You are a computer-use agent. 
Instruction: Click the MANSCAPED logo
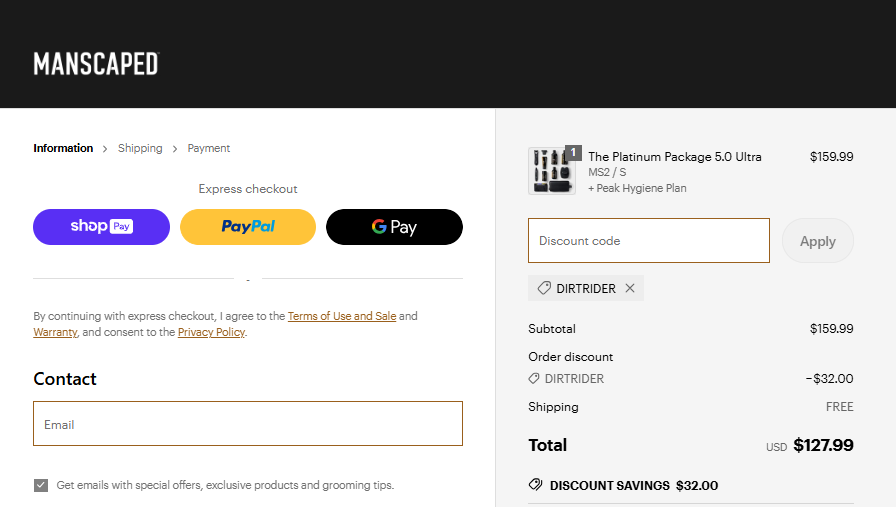click(x=96, y=64)
